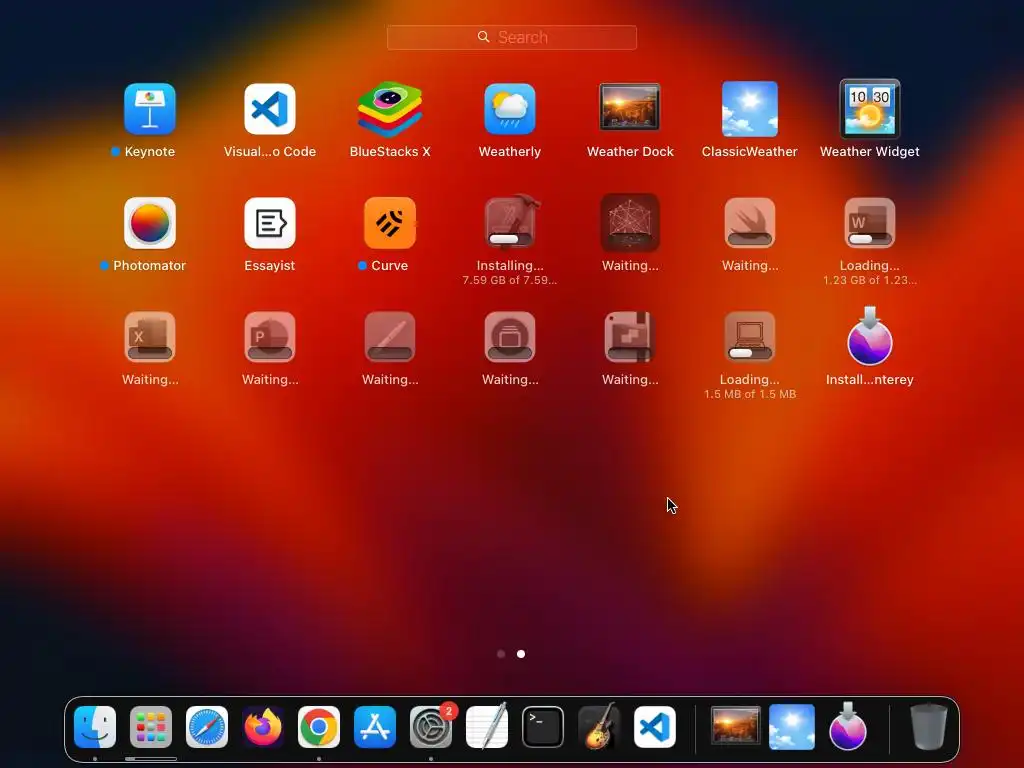The width and height of the screenshot is (1024, 768).
Task: Select the second Launchpad page dot
Action: point(521,654)
